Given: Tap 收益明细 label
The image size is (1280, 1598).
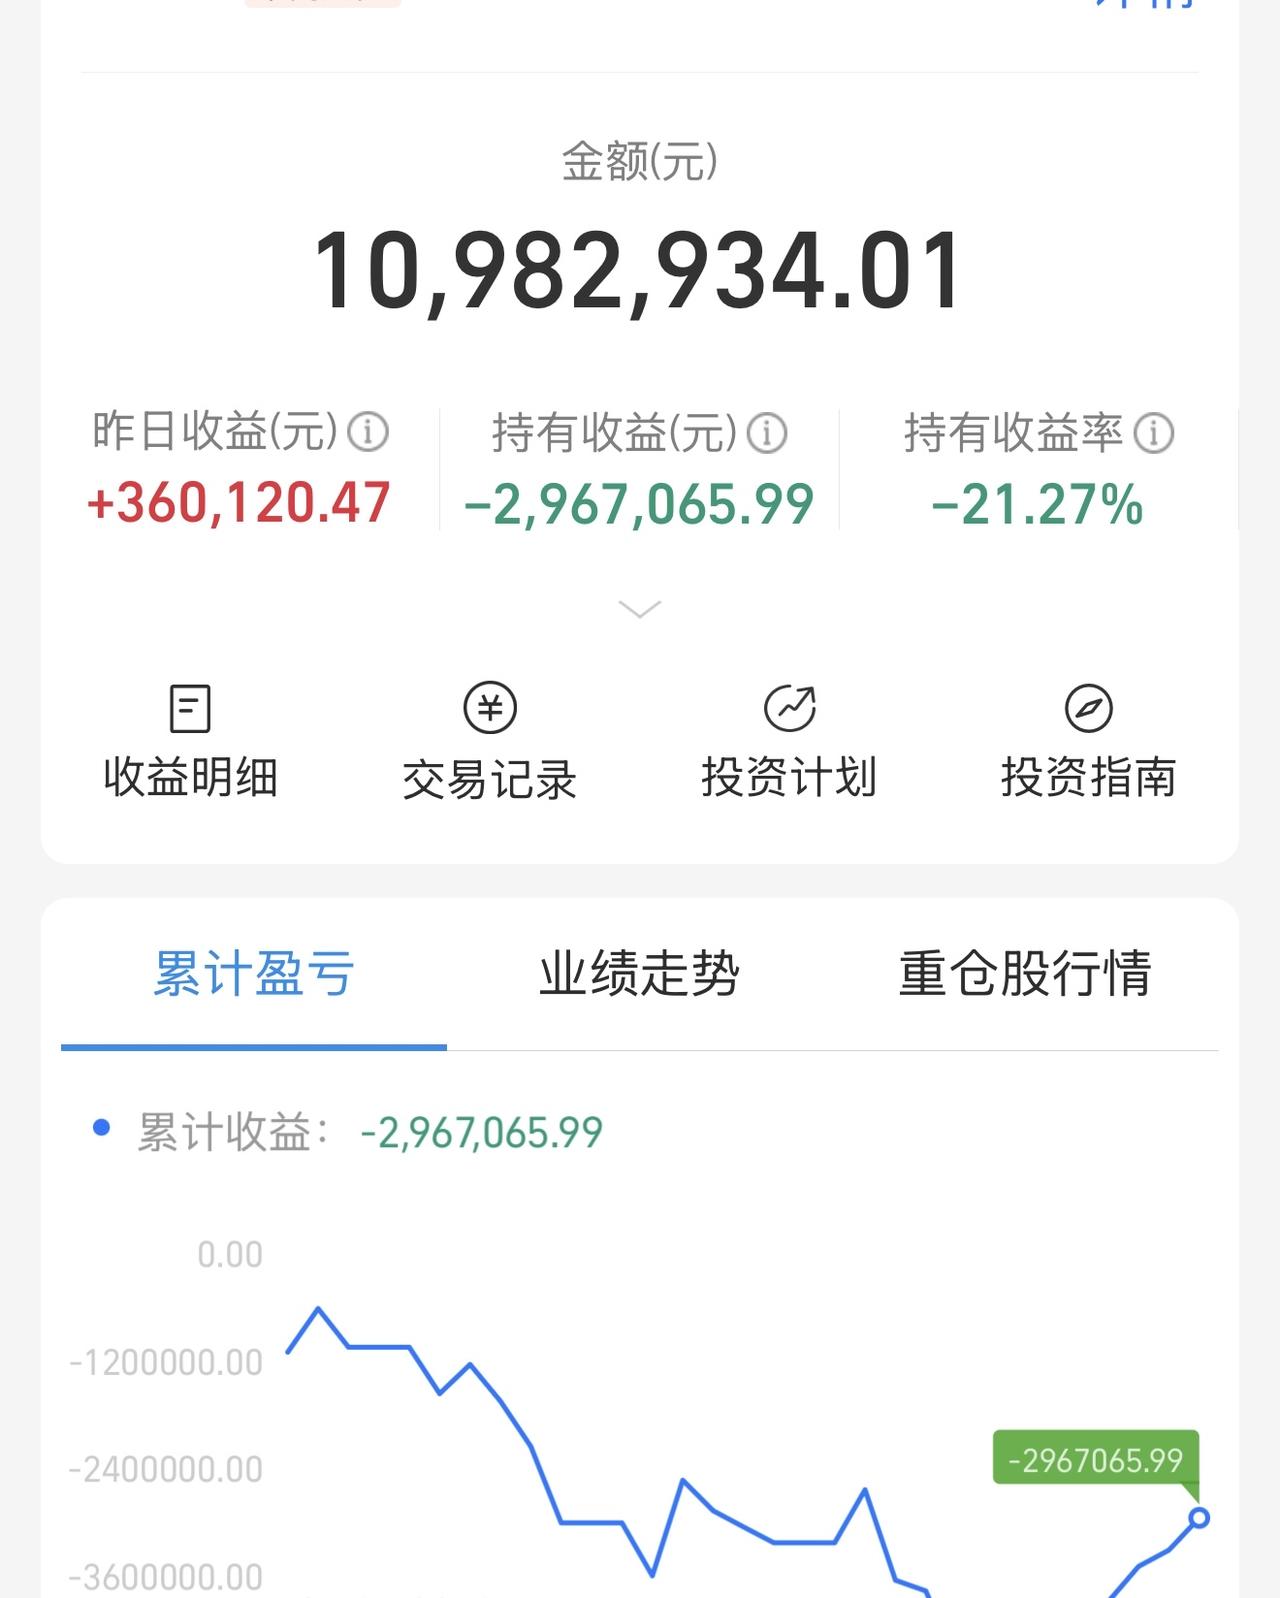Looking at the screenshot, I should 190,777.
